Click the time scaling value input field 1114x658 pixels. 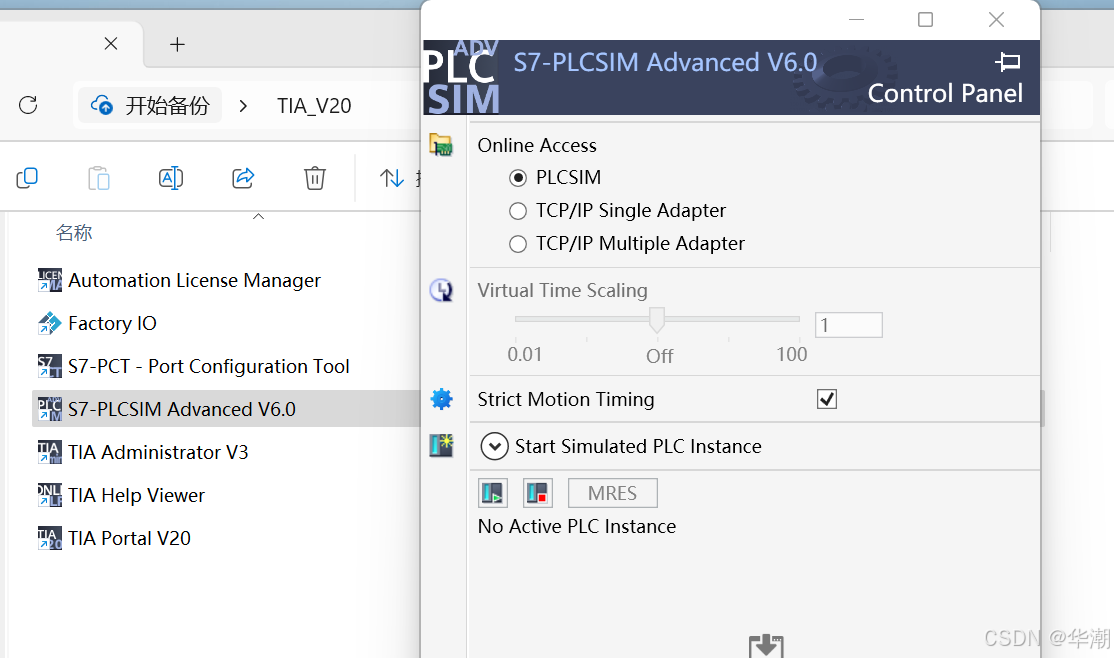(x=848, y=324)
